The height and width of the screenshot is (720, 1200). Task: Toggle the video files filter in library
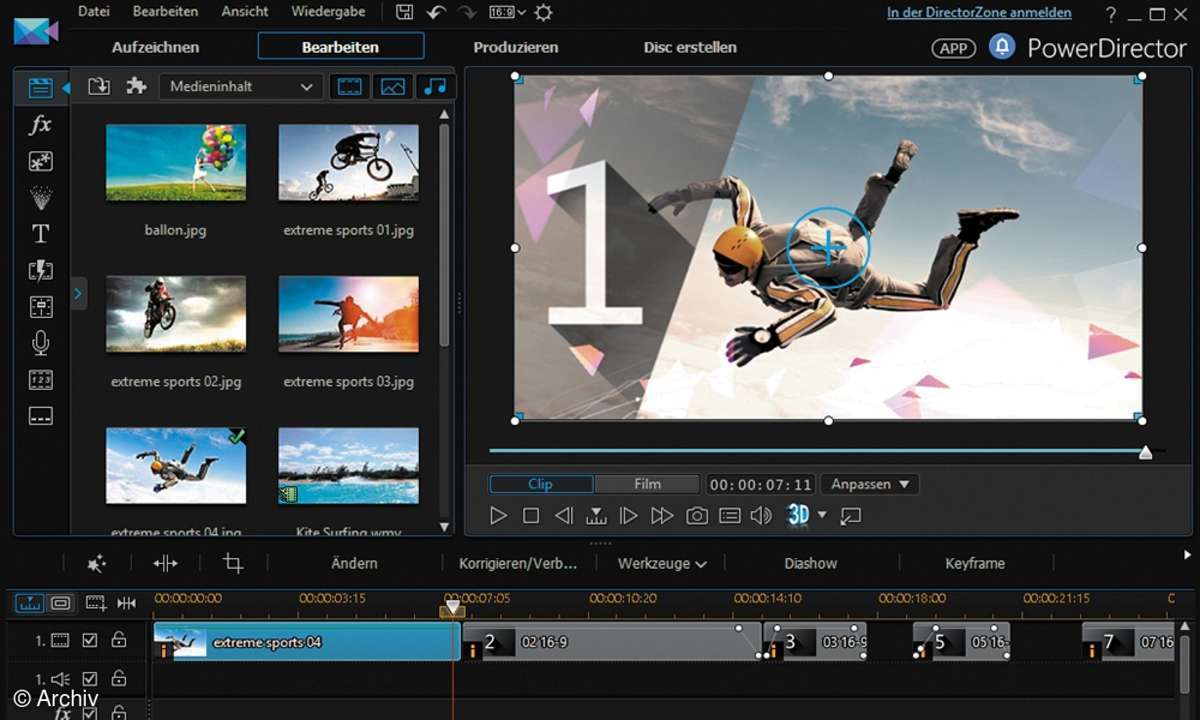350,87
